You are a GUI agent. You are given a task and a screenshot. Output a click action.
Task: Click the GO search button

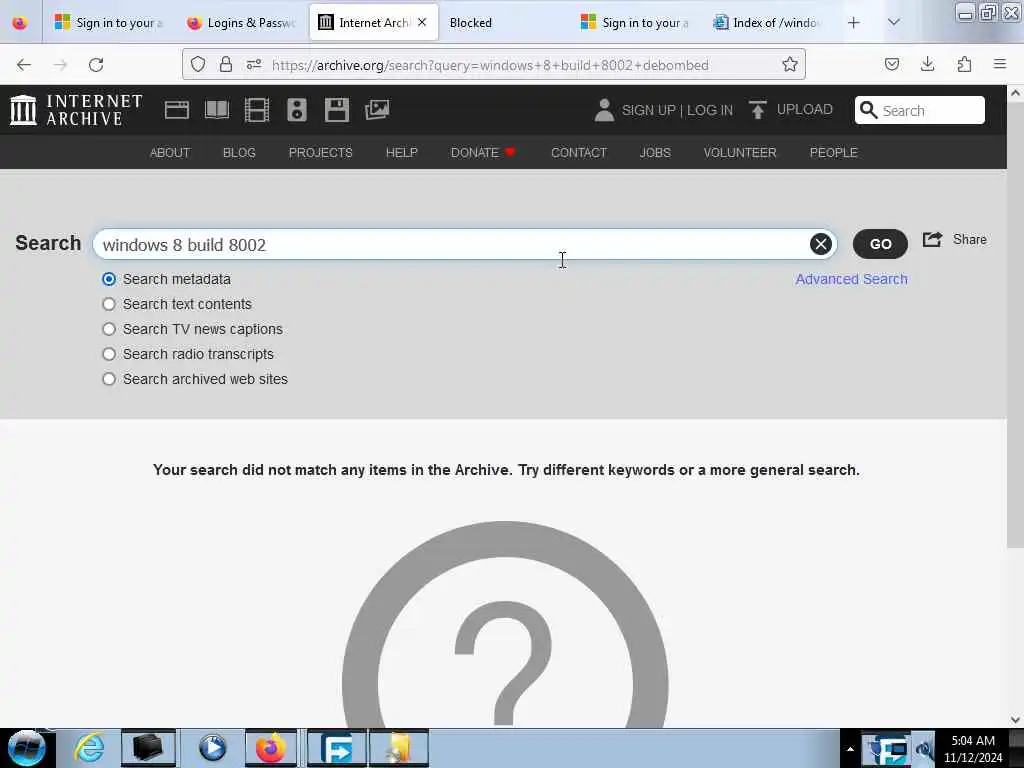(x=880, y=244)
